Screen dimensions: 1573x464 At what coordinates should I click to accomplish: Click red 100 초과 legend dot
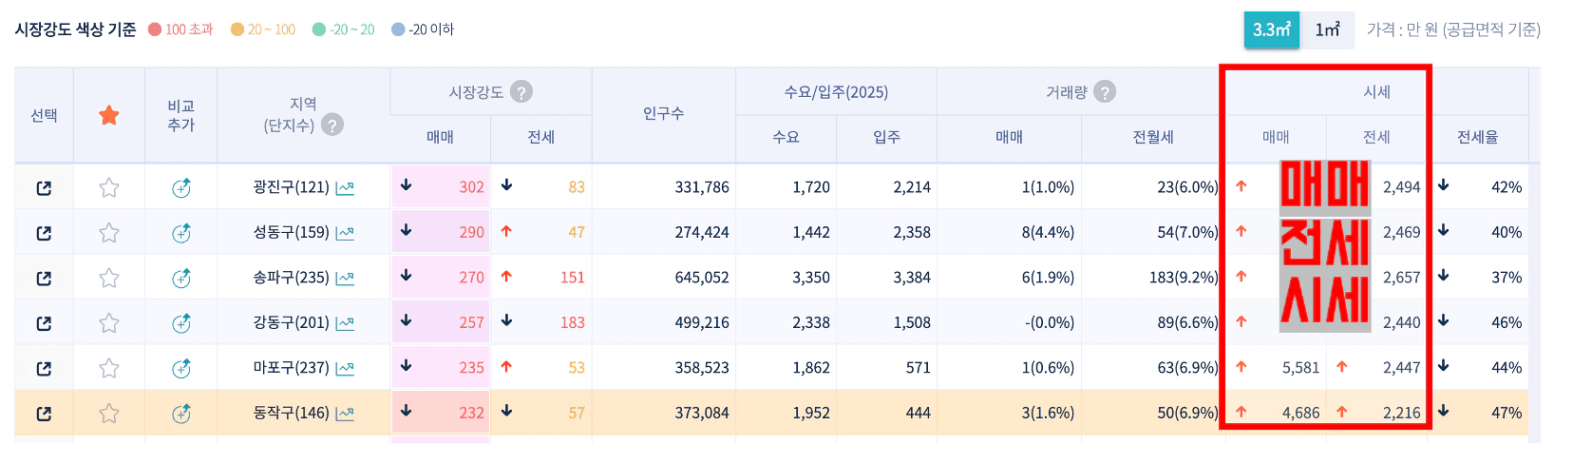(x=155, y=30)
